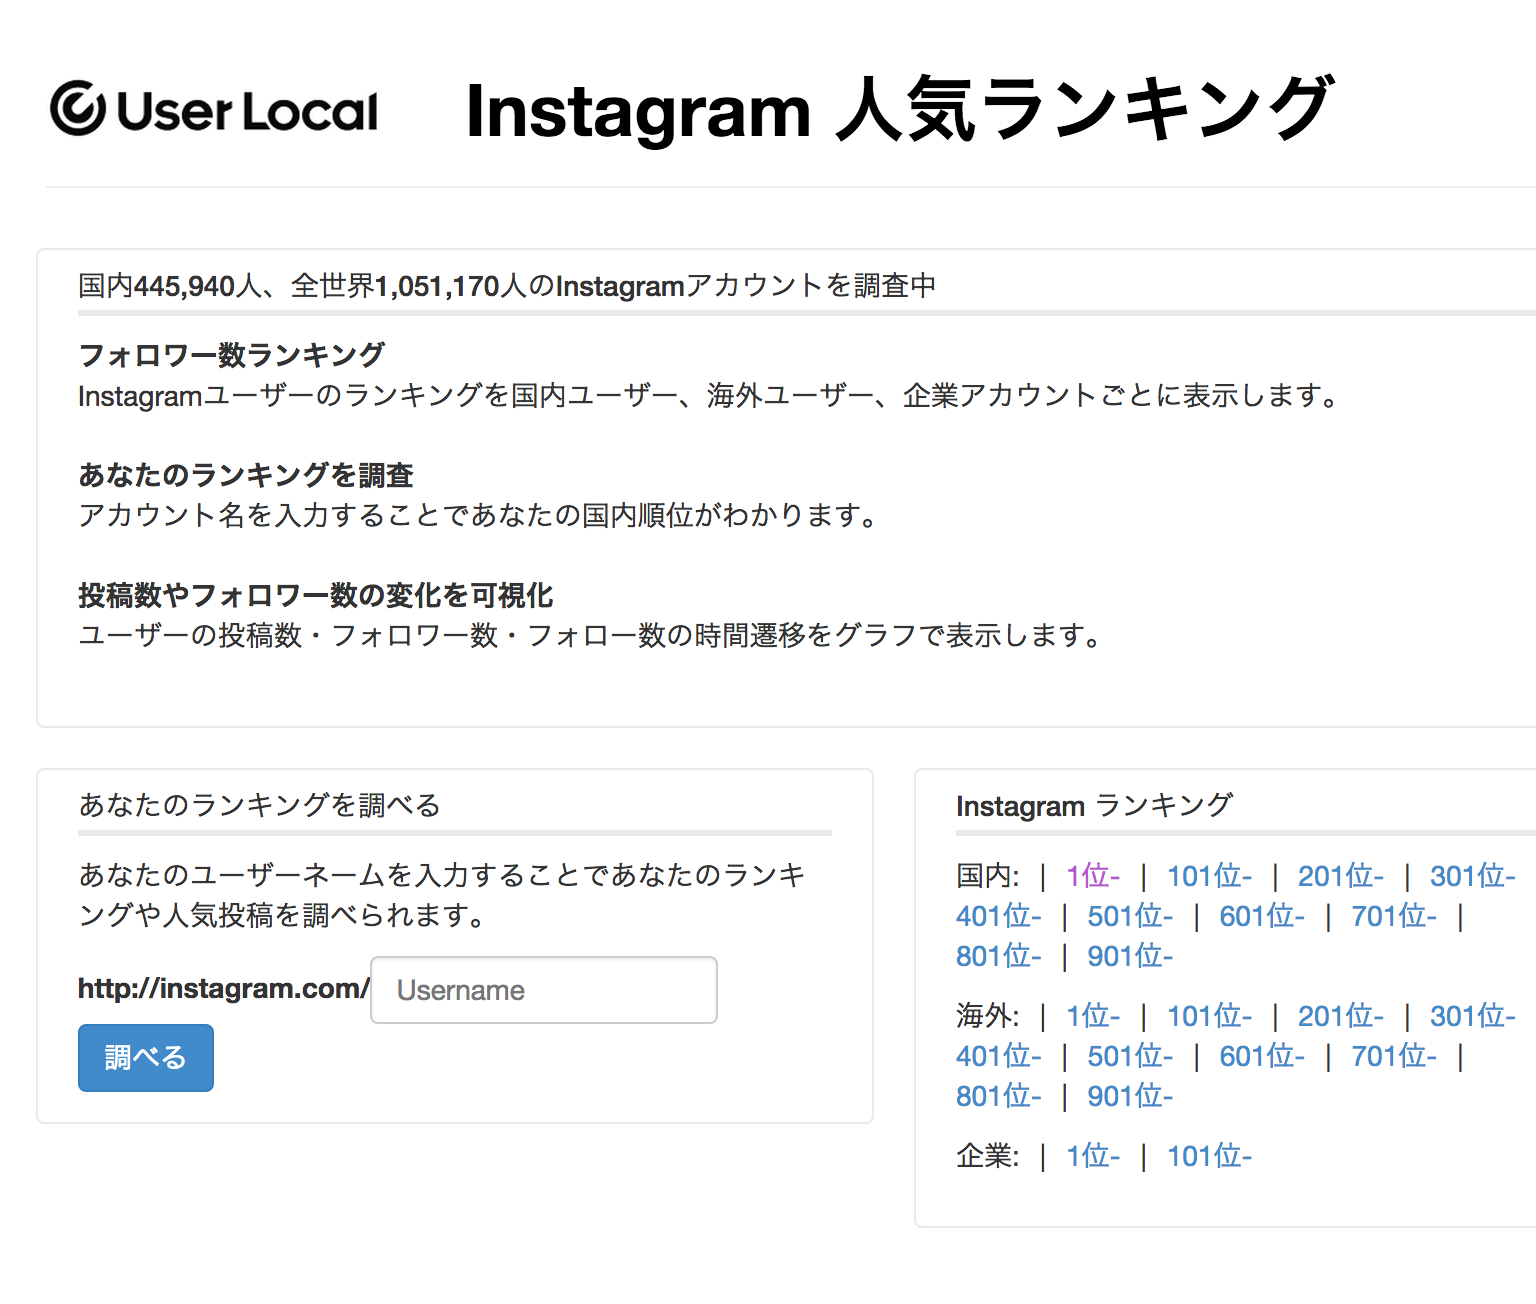
Task: Click the http://instagram.com/ label
Action: pos(224,989)
